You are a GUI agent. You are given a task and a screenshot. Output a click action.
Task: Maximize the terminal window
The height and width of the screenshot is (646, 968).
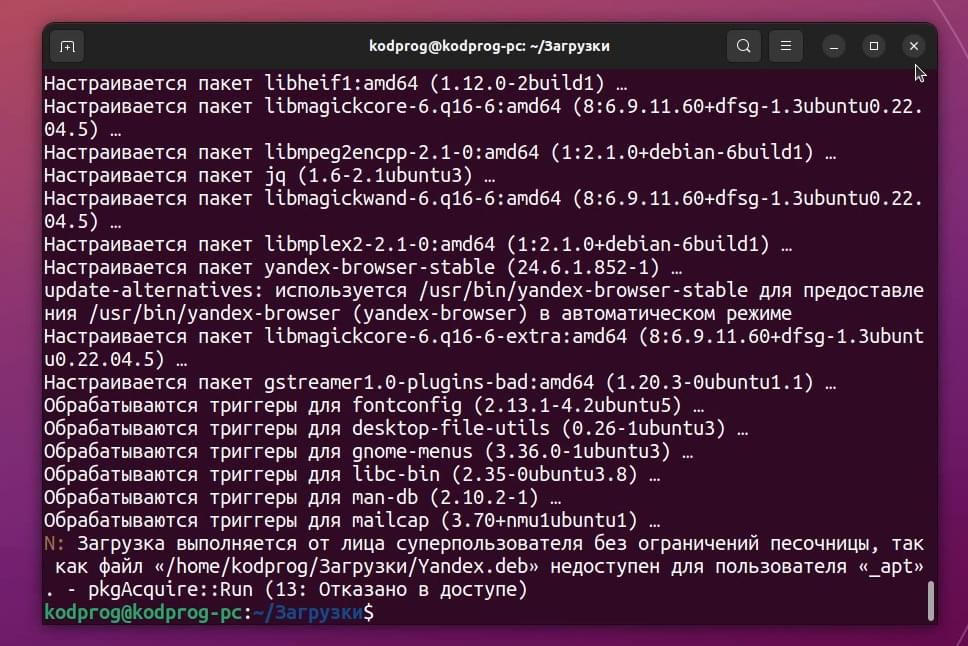point(874,46)
